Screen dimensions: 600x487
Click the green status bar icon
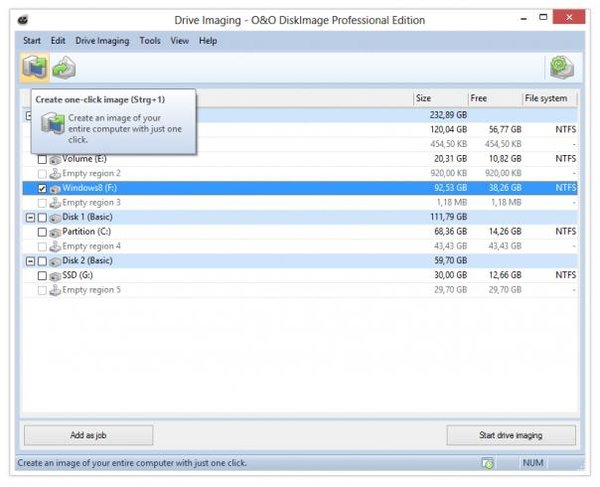(487, 463)
